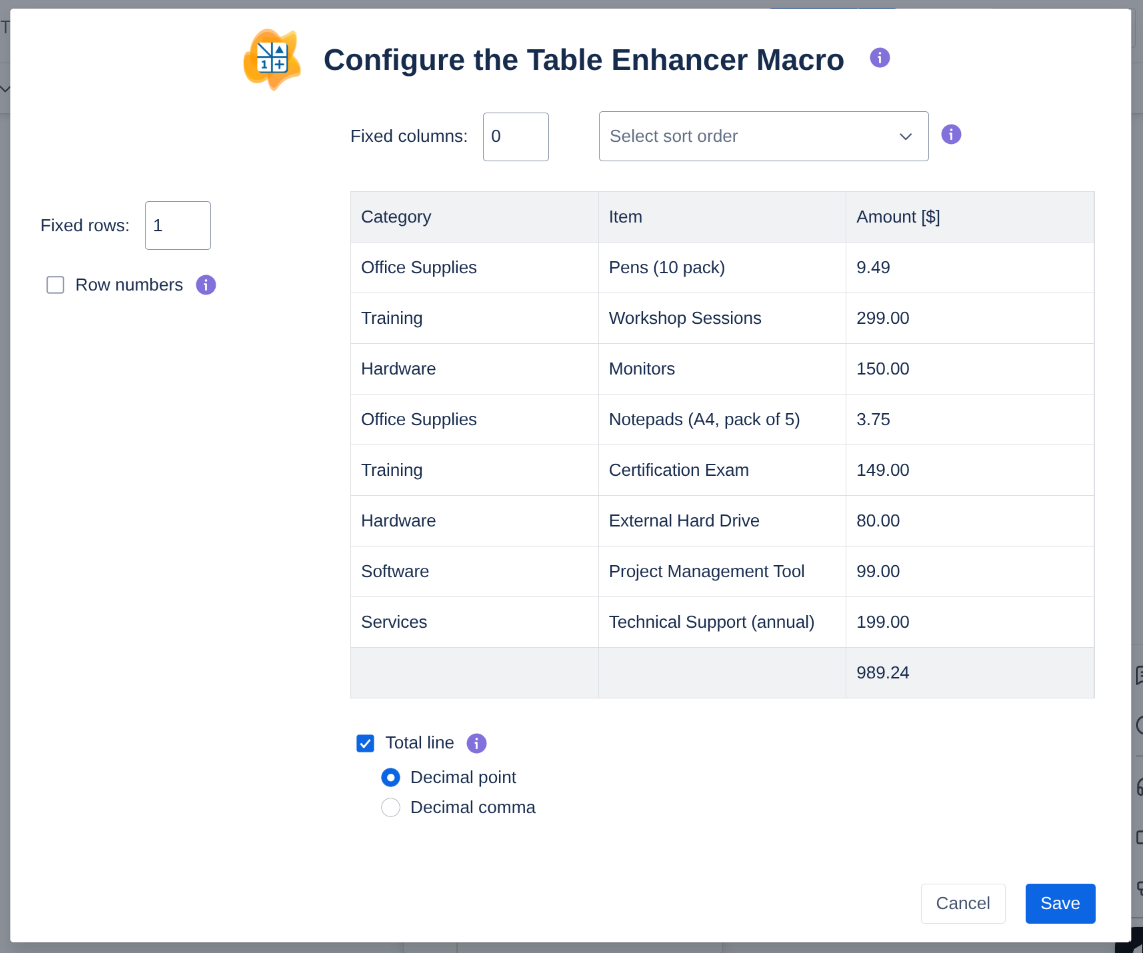Viewport: 1143px width, 953px height.
Task: Select the Decimal point radio button
Action: [x=391, y=777]
